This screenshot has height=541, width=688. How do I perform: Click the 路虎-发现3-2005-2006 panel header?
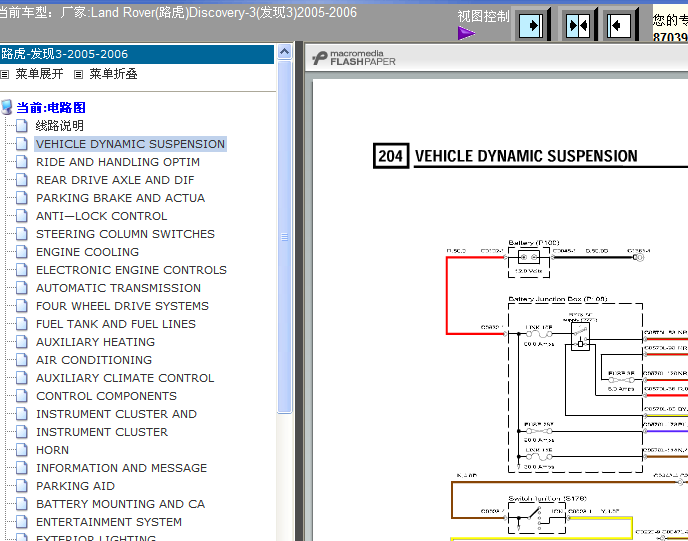[x=137, y=54]
